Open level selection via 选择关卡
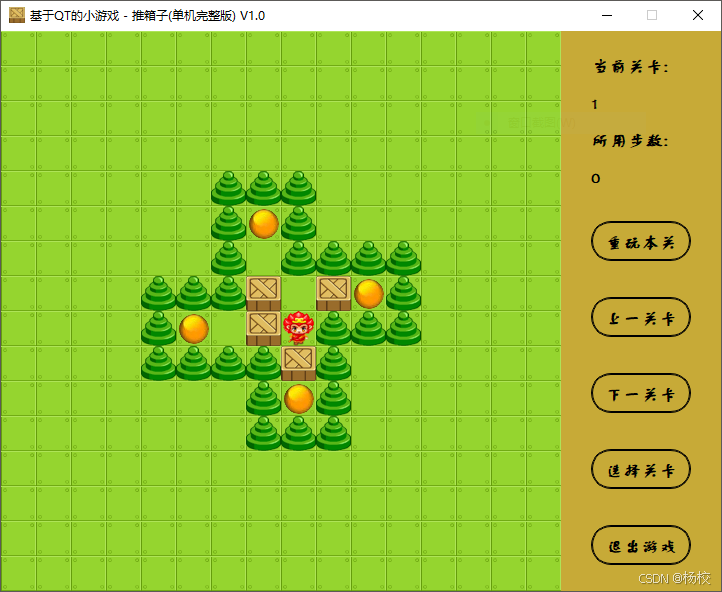Viewport: 722px width, 592px height. (x=640, y=469)
